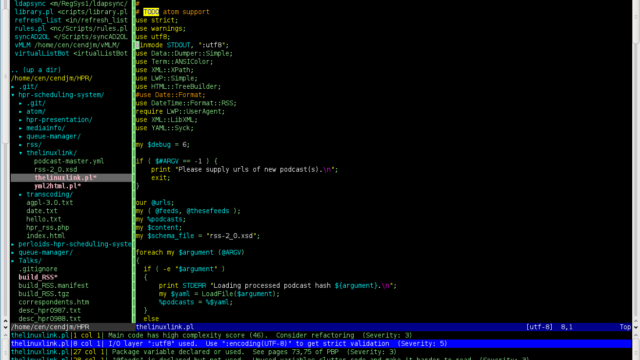The width and height of the screenshot is (640, 360).
Task: Open desc_hpr0987.txt file
Action: point(49,311)
